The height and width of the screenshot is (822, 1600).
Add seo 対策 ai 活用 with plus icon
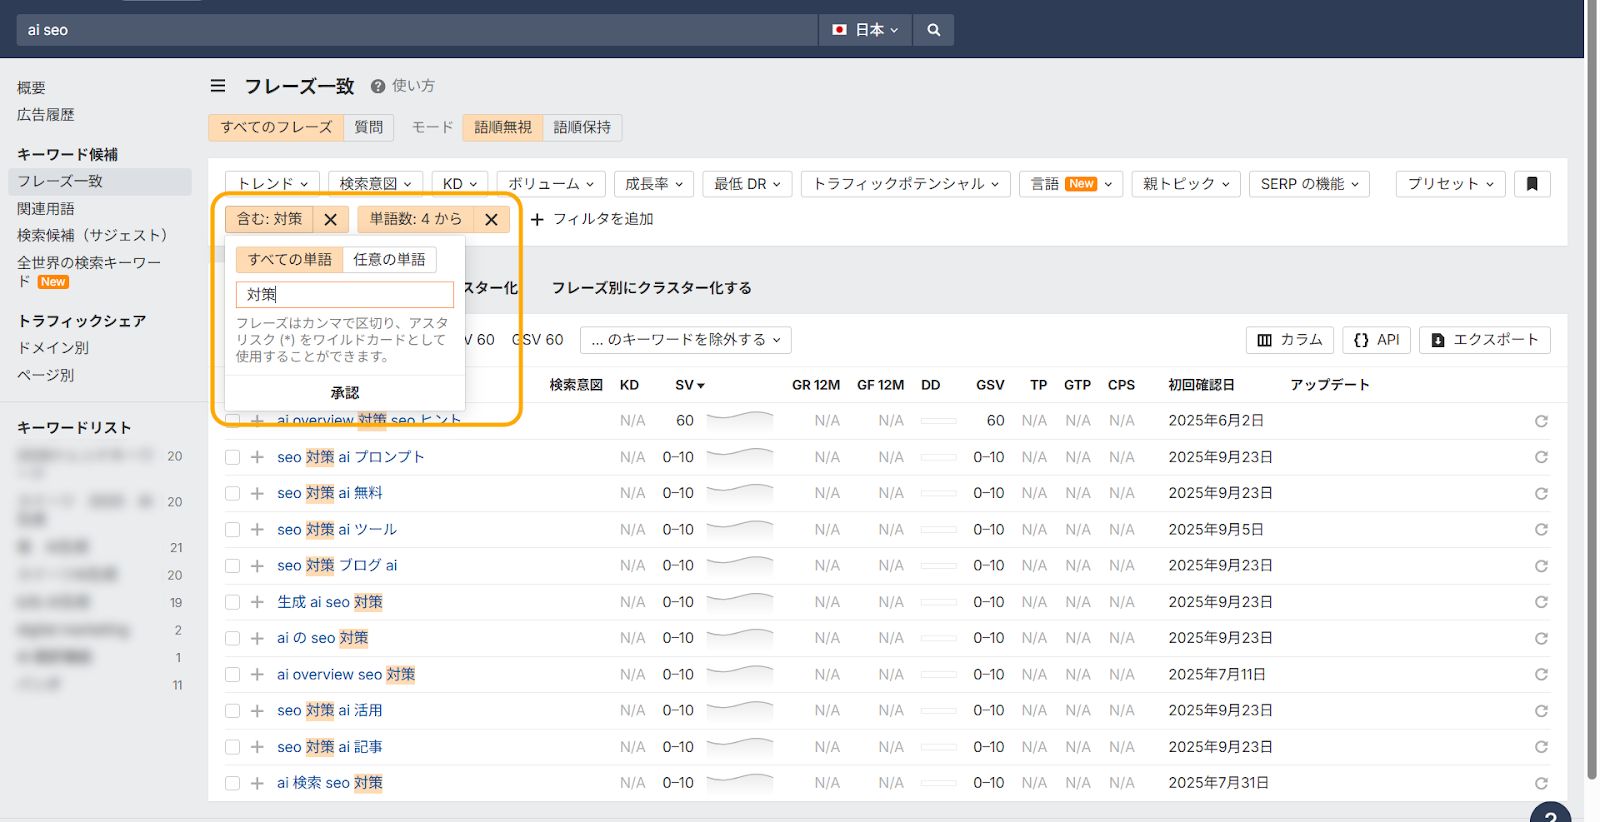click(x=257, y=711)
